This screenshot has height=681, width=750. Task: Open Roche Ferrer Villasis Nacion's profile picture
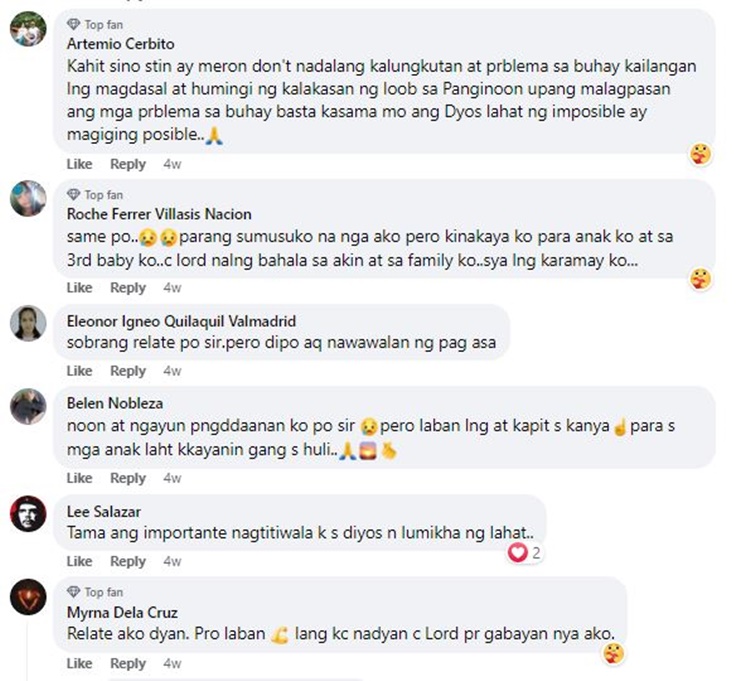coord(28,198)
